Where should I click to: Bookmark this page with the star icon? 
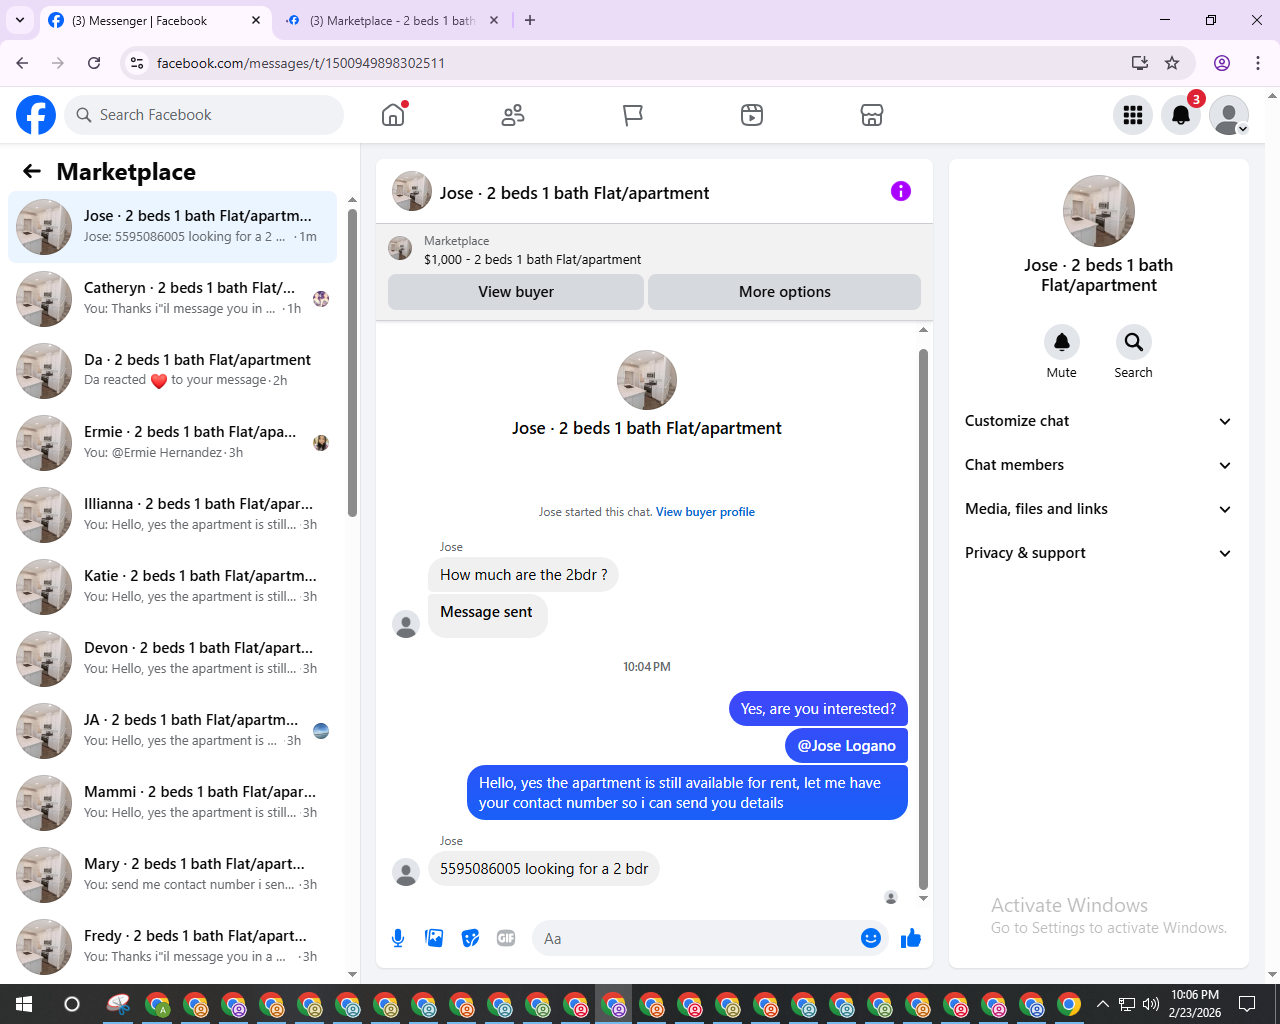tap(1172, 63)
